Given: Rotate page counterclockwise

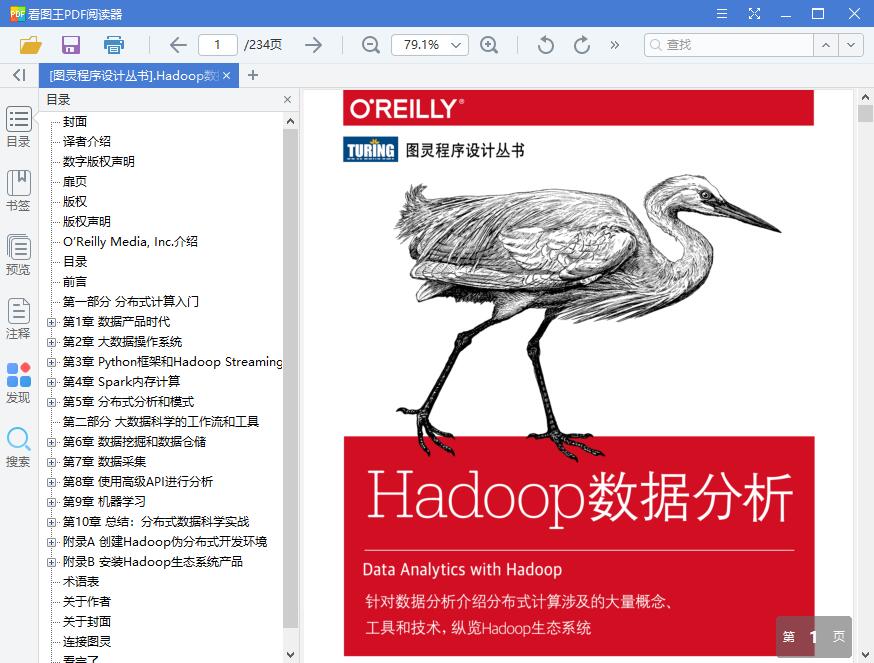Looking at the screenshot, I should coord(546,45).
